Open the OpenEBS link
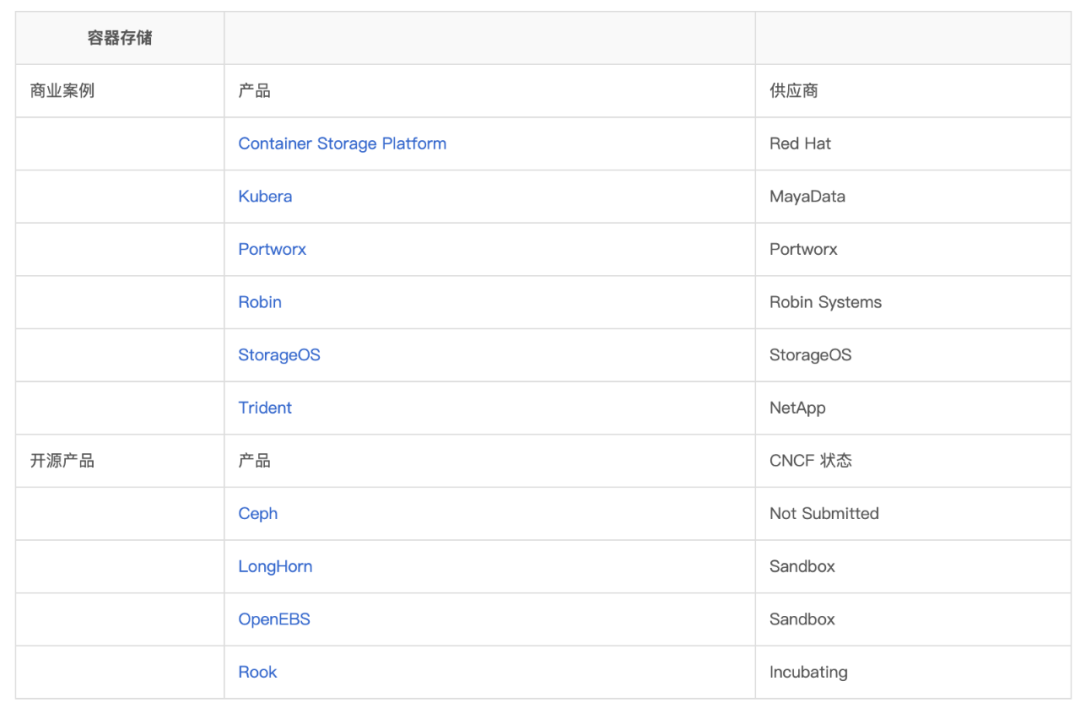 [274, 620]
